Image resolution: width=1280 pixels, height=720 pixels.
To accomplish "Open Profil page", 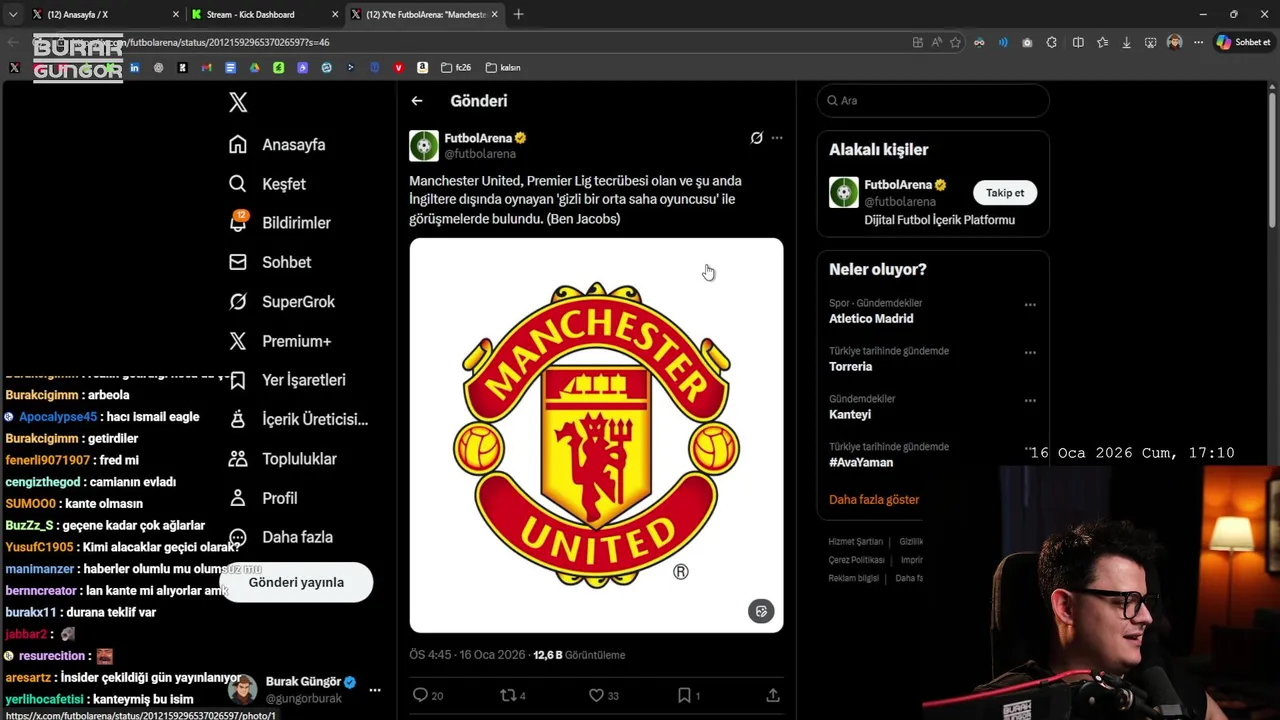I will (x=262, y=498).
